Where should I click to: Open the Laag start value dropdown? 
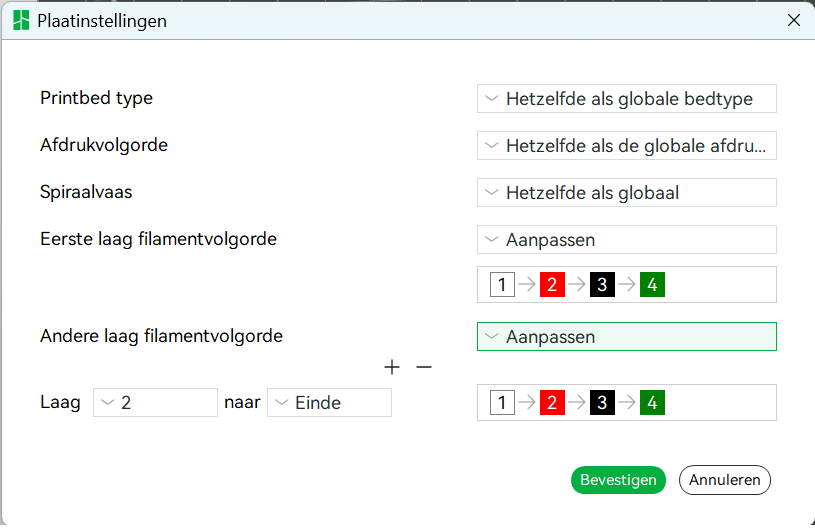pyautogui.click(x=155, y=403)
